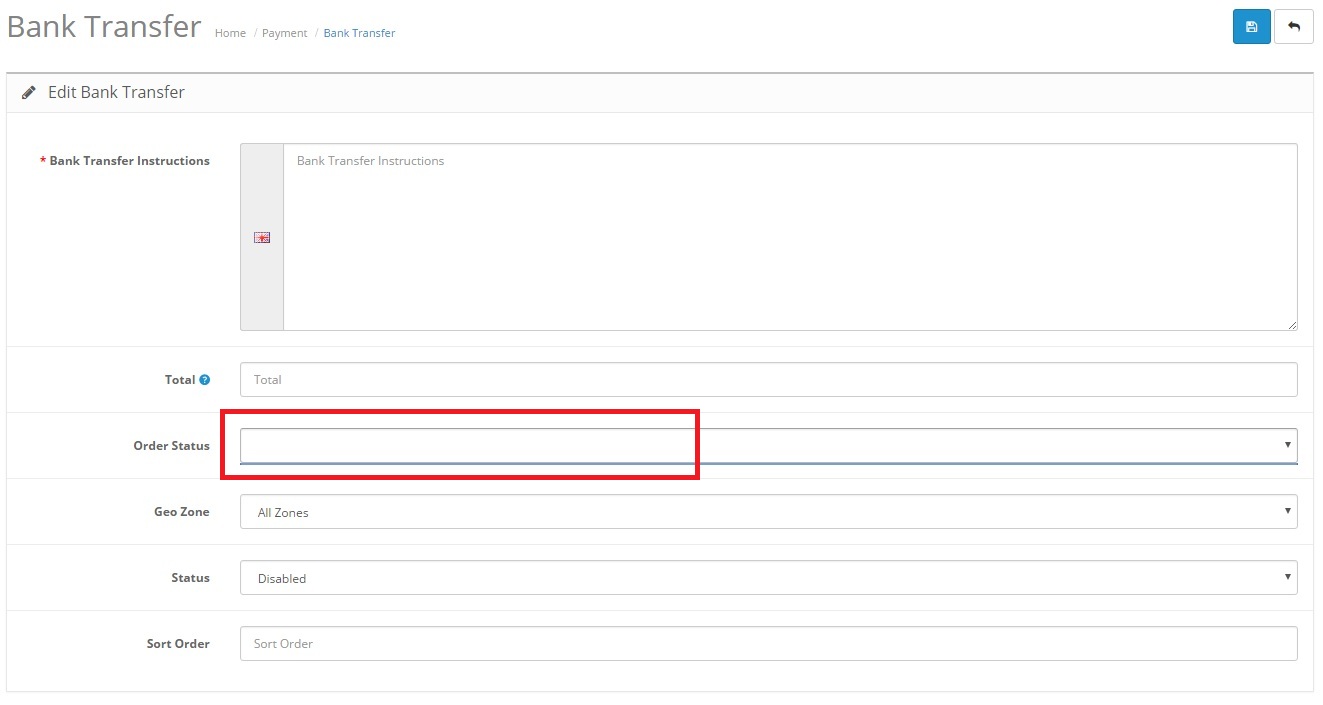This screenshot has height=705, width=1323.
Task: Click the blue Save floppy-disk button
Action: point(1251,27)
